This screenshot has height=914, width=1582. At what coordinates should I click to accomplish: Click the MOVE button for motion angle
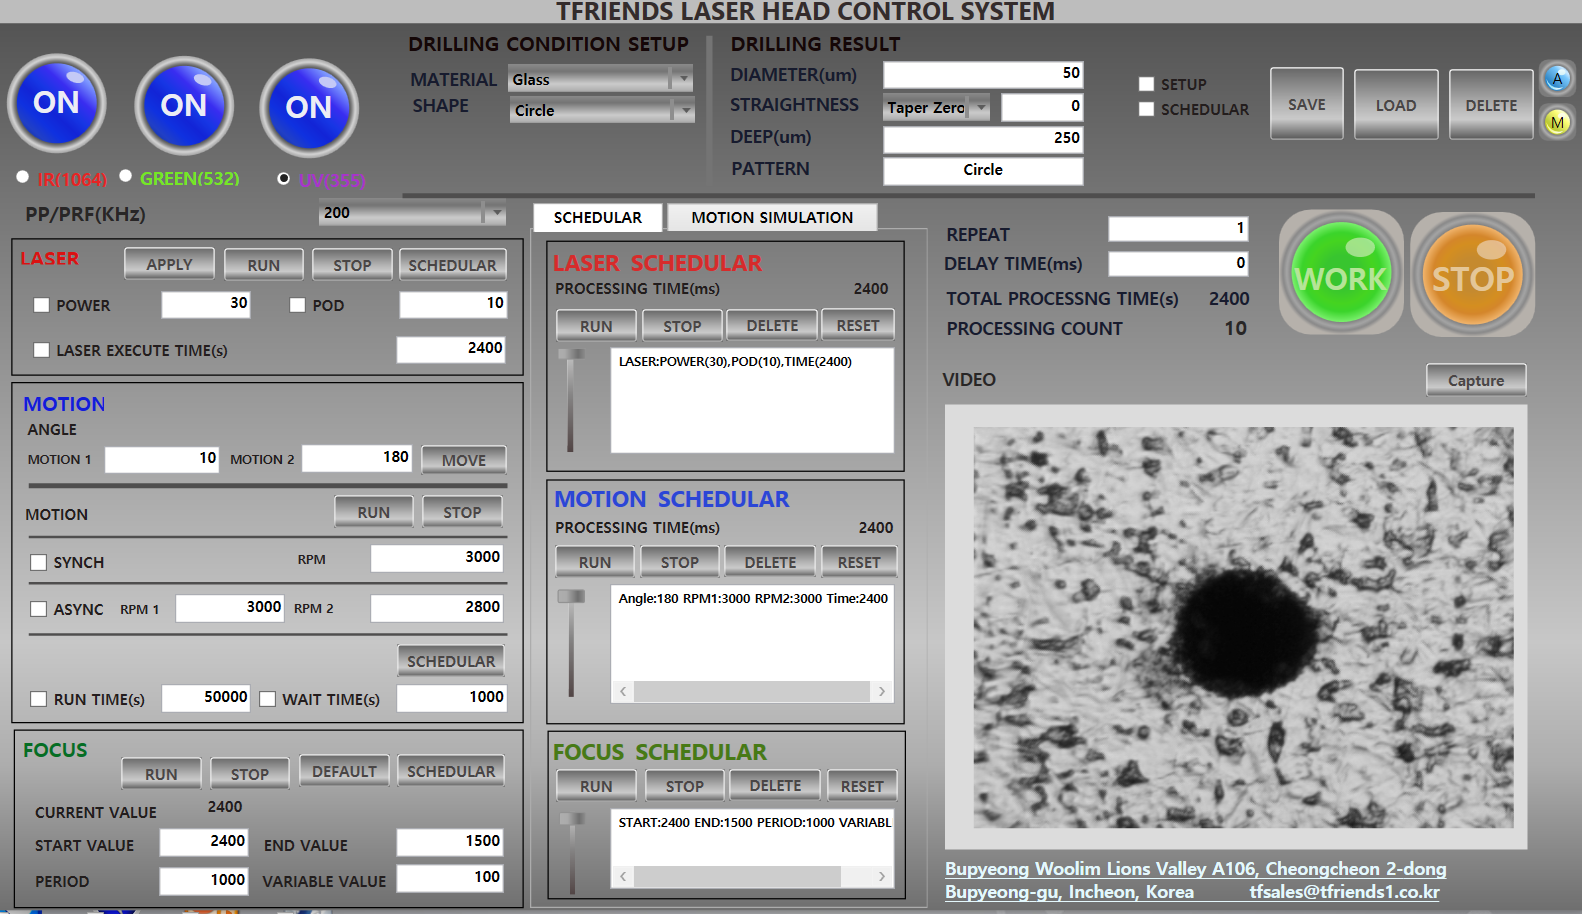click(x=464, y=460)
